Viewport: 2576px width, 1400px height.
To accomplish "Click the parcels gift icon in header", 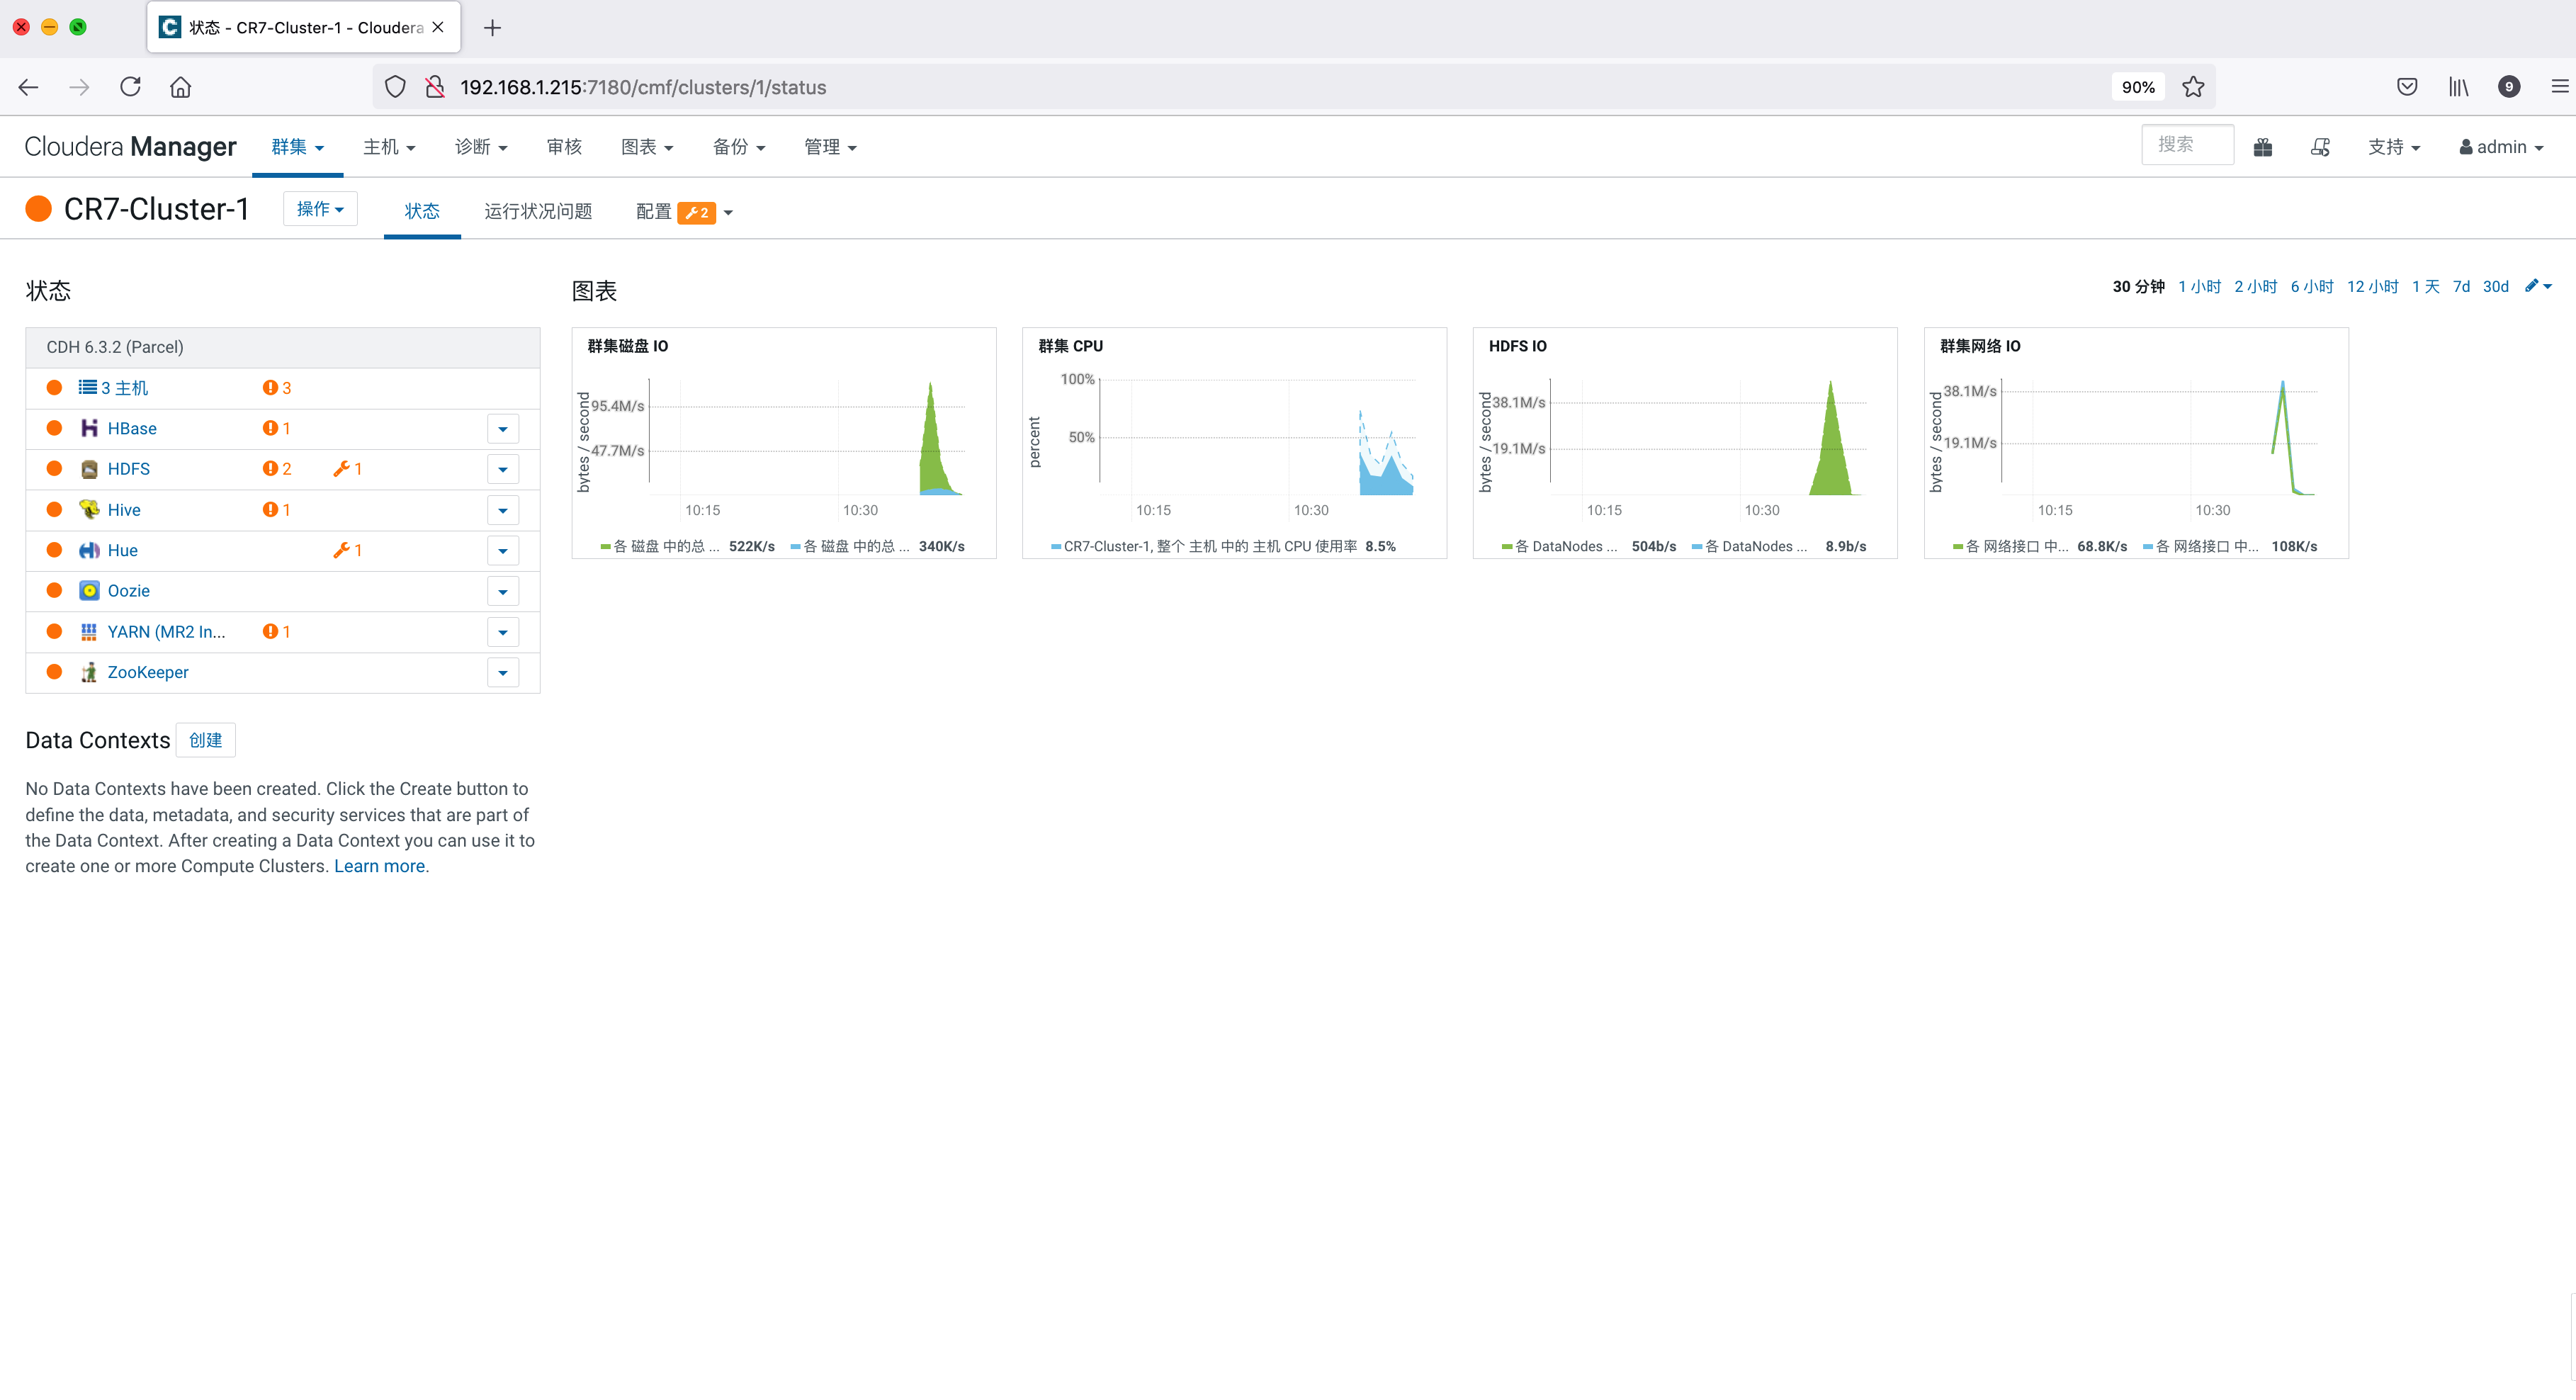I will (x=2262, y=147).
